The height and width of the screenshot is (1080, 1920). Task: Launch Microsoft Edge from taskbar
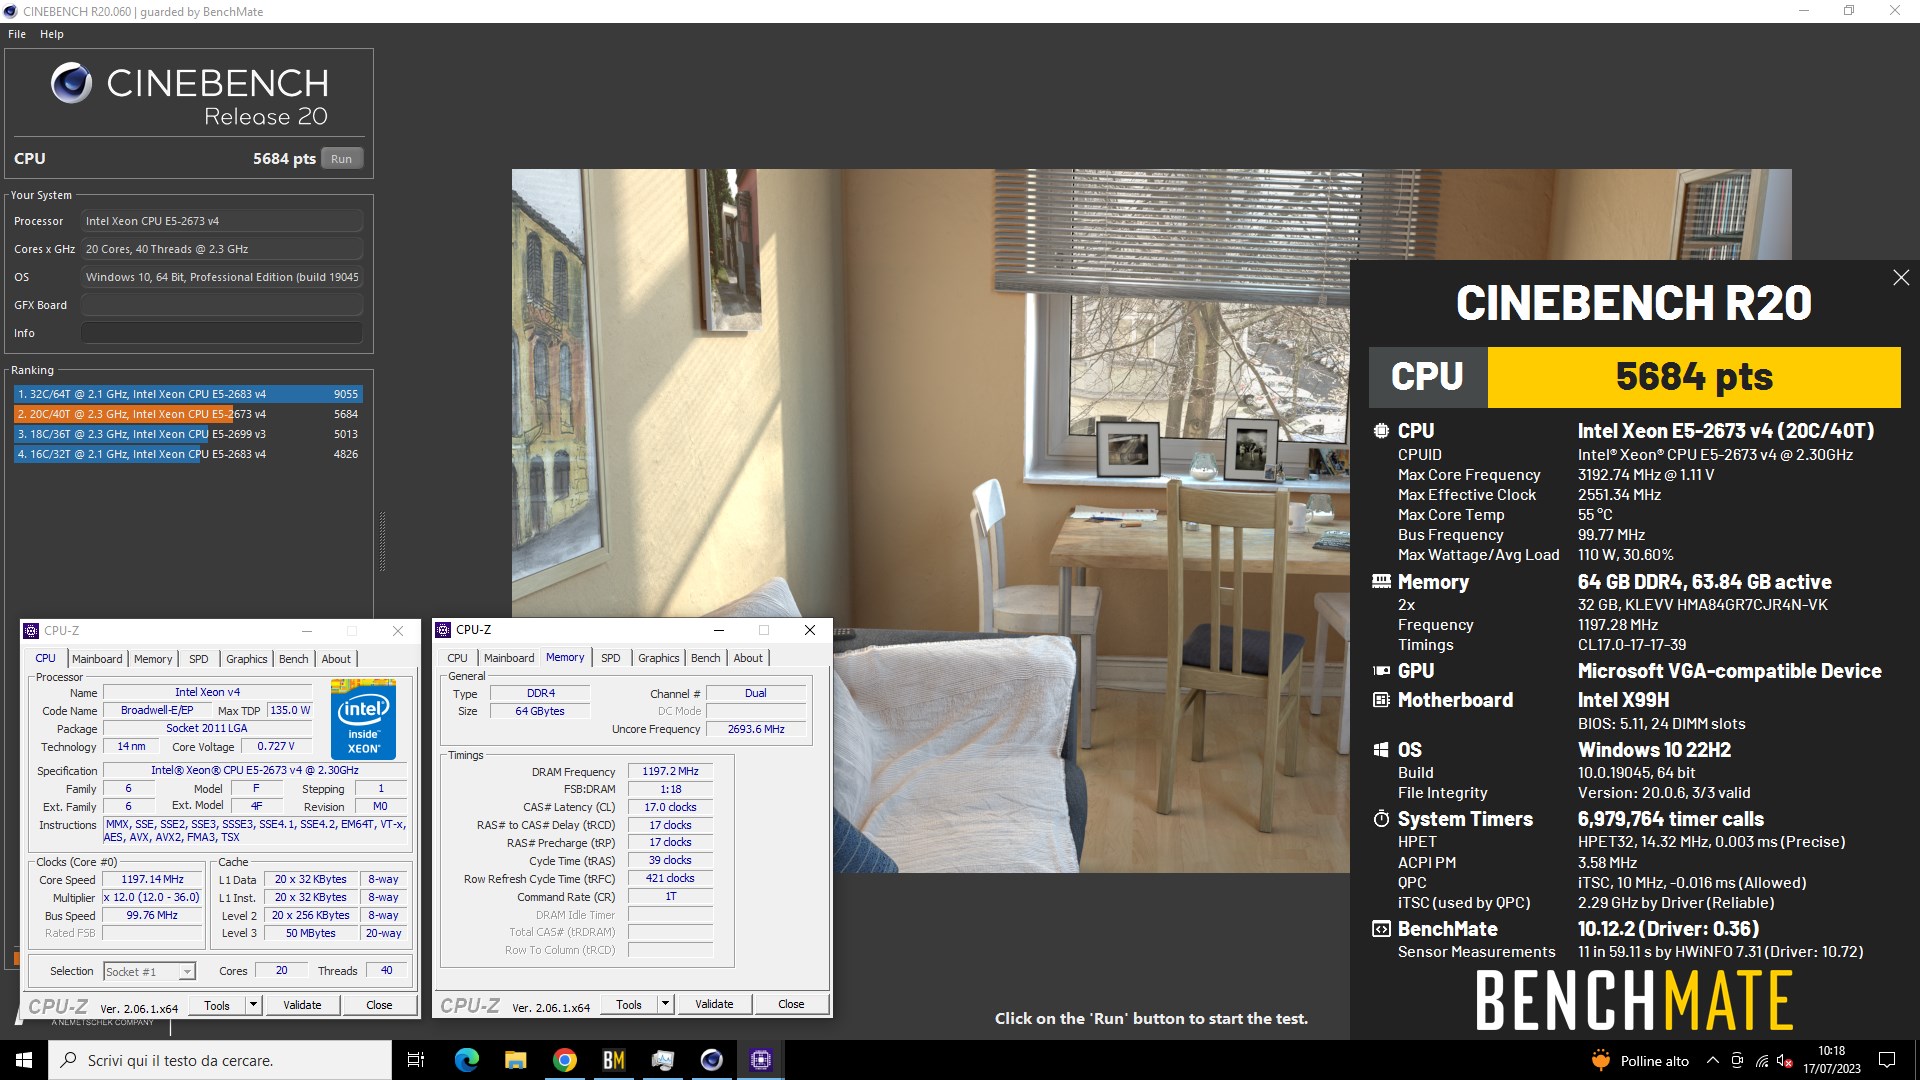pyautogui.click(x=467, y=1060)
